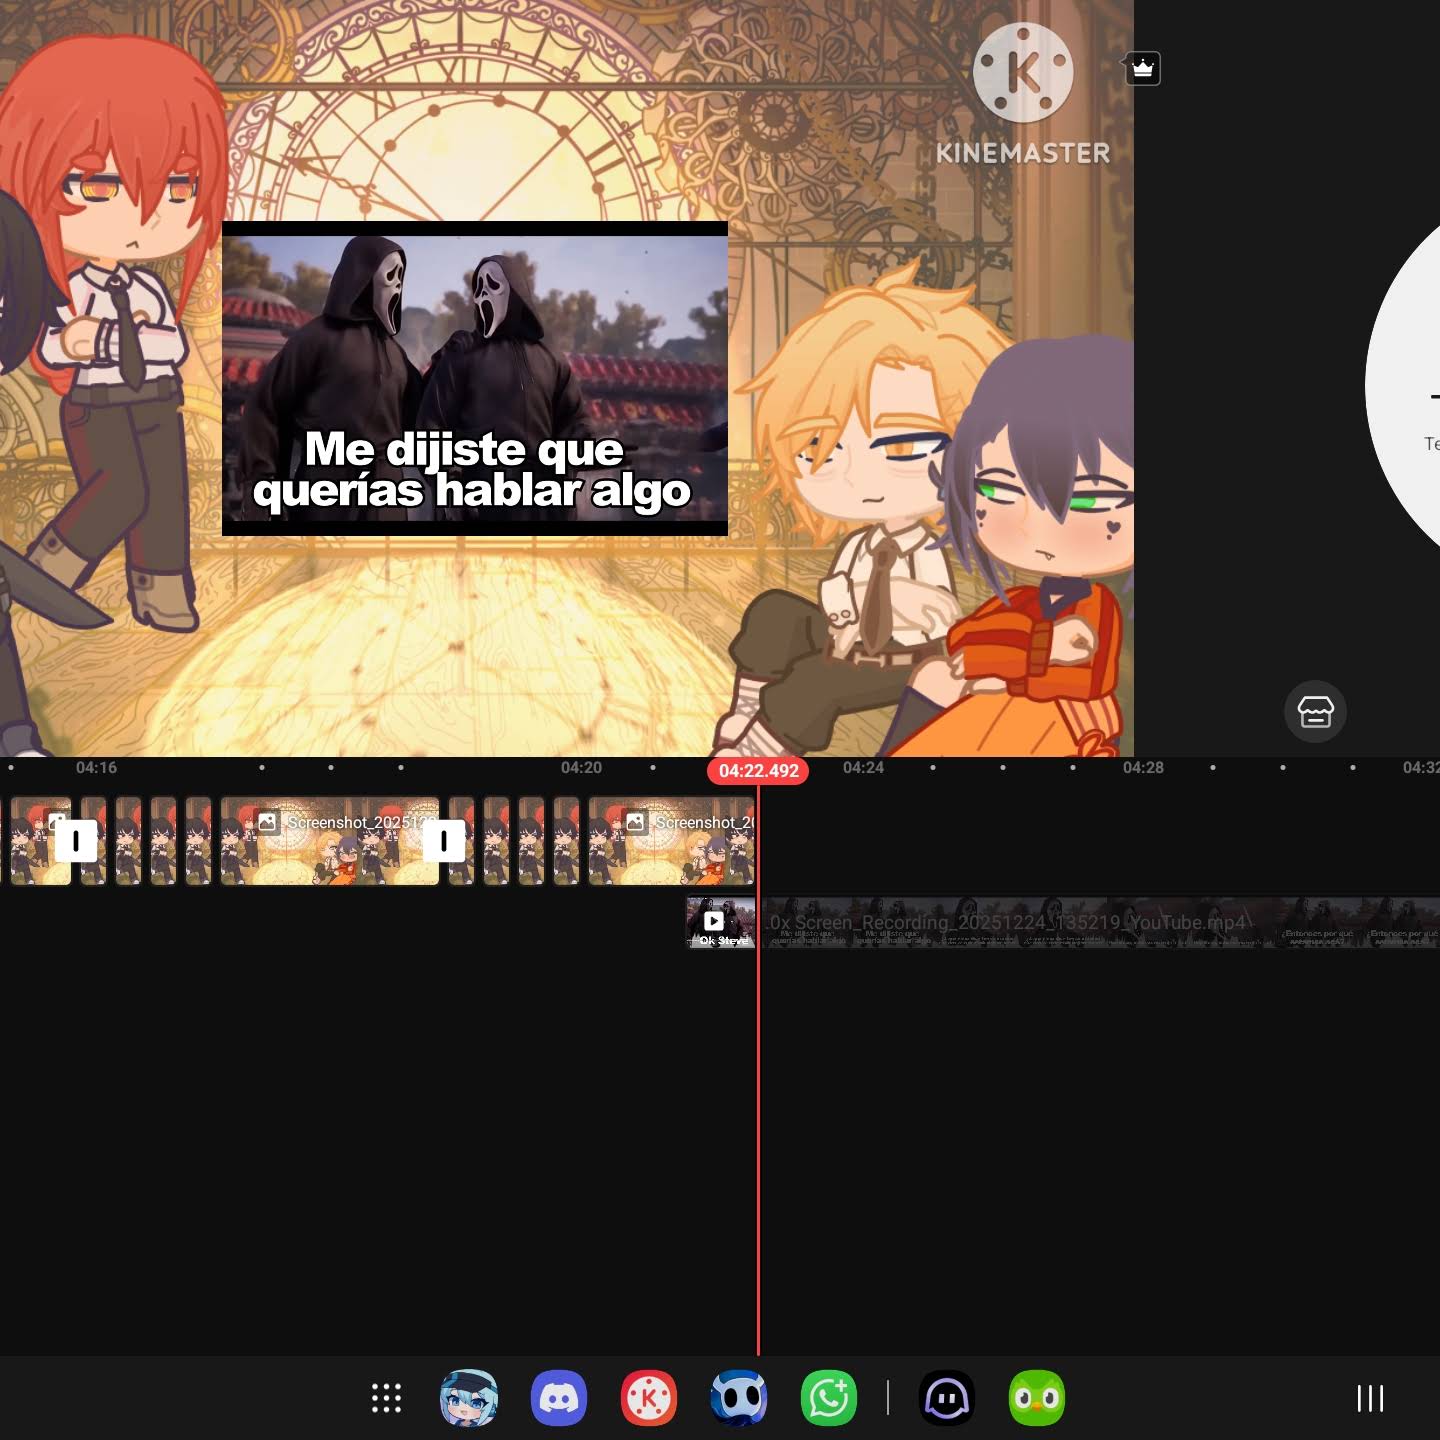Image resolution: width=1440 pixels, height=1440 pixels.
Task: Open the purple ghost face app icon
Action: pos(946,1398)
